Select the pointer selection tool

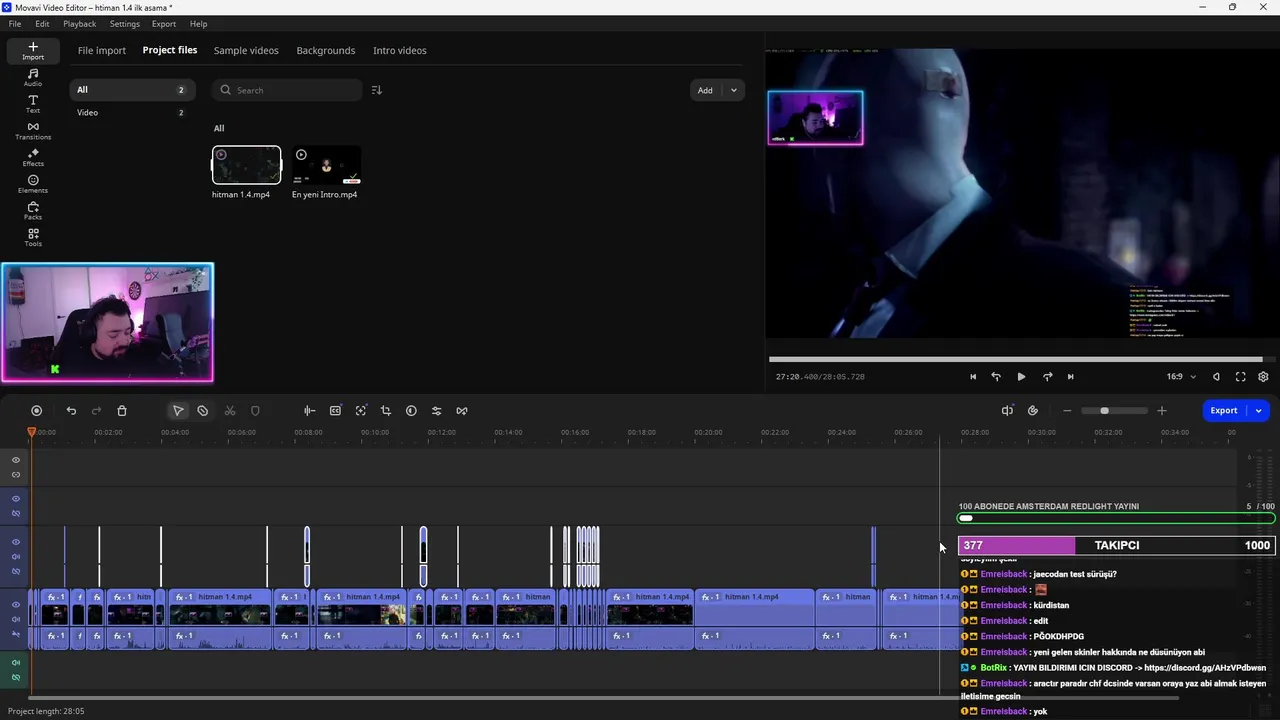click(x=178, y=411)
